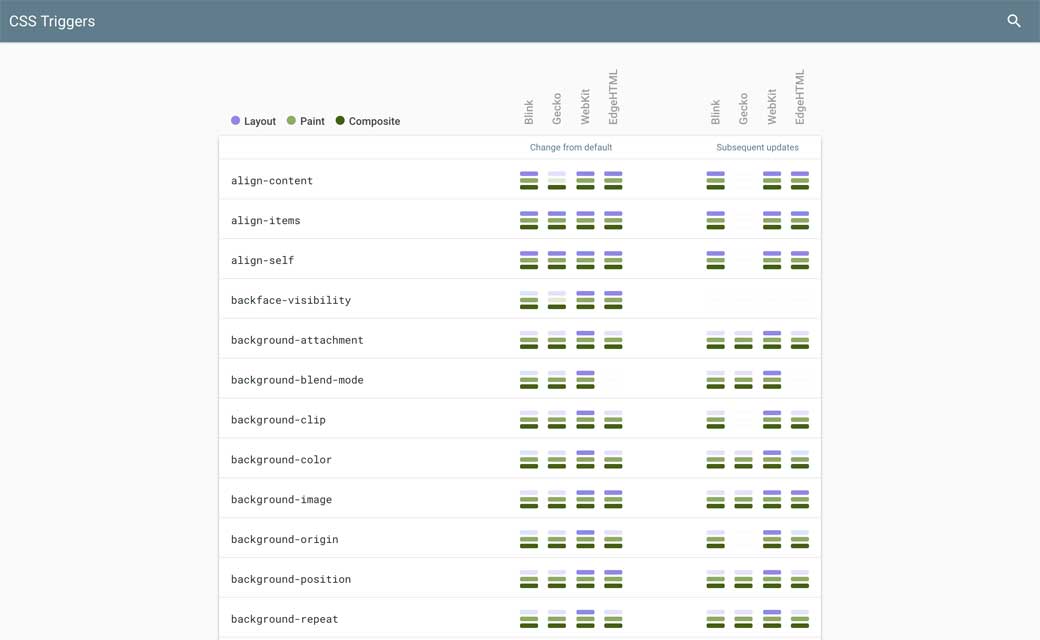The image size is (1040, 640).
Task: Click background-image EdgeHTML change-from-default indicator
Action: point(613,499)
